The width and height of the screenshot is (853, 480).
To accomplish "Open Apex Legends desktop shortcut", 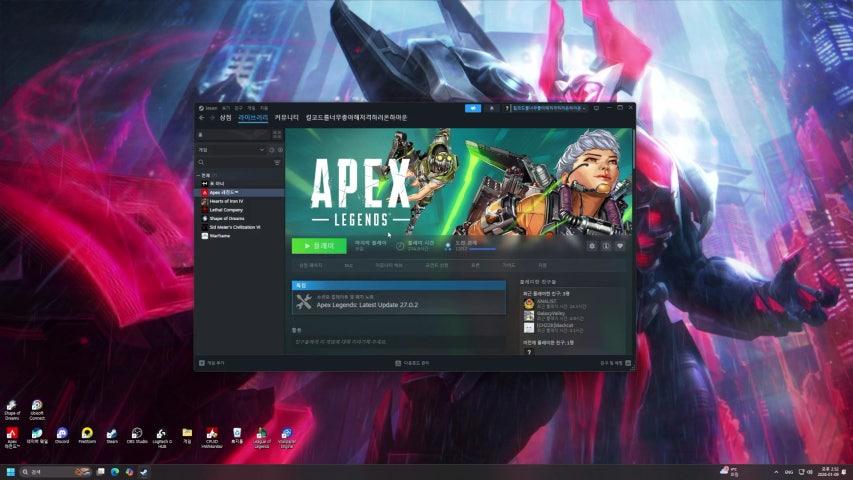I will click(12, 438).
